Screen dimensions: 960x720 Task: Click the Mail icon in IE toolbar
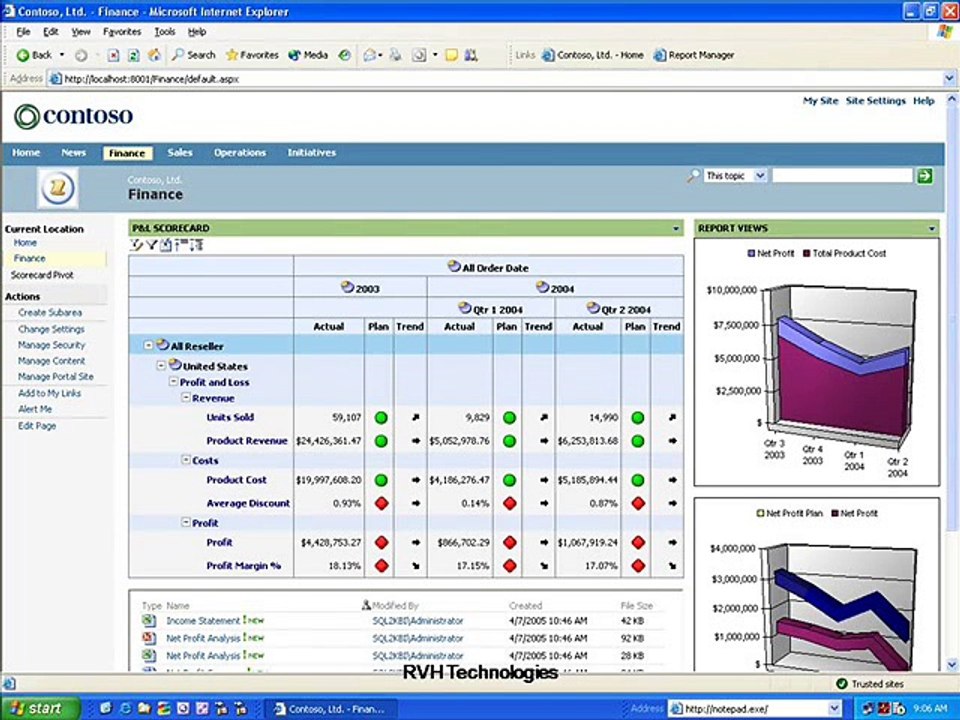369,55
